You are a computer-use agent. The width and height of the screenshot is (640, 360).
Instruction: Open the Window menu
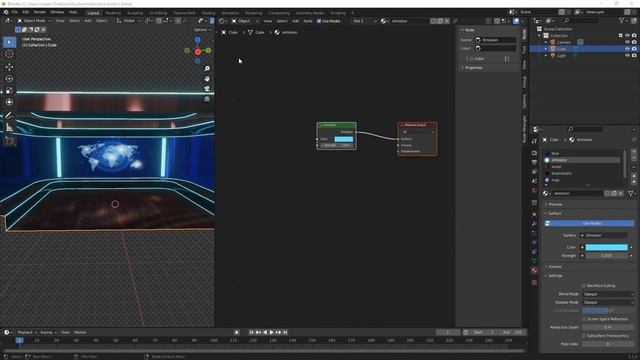pos(57,12)
